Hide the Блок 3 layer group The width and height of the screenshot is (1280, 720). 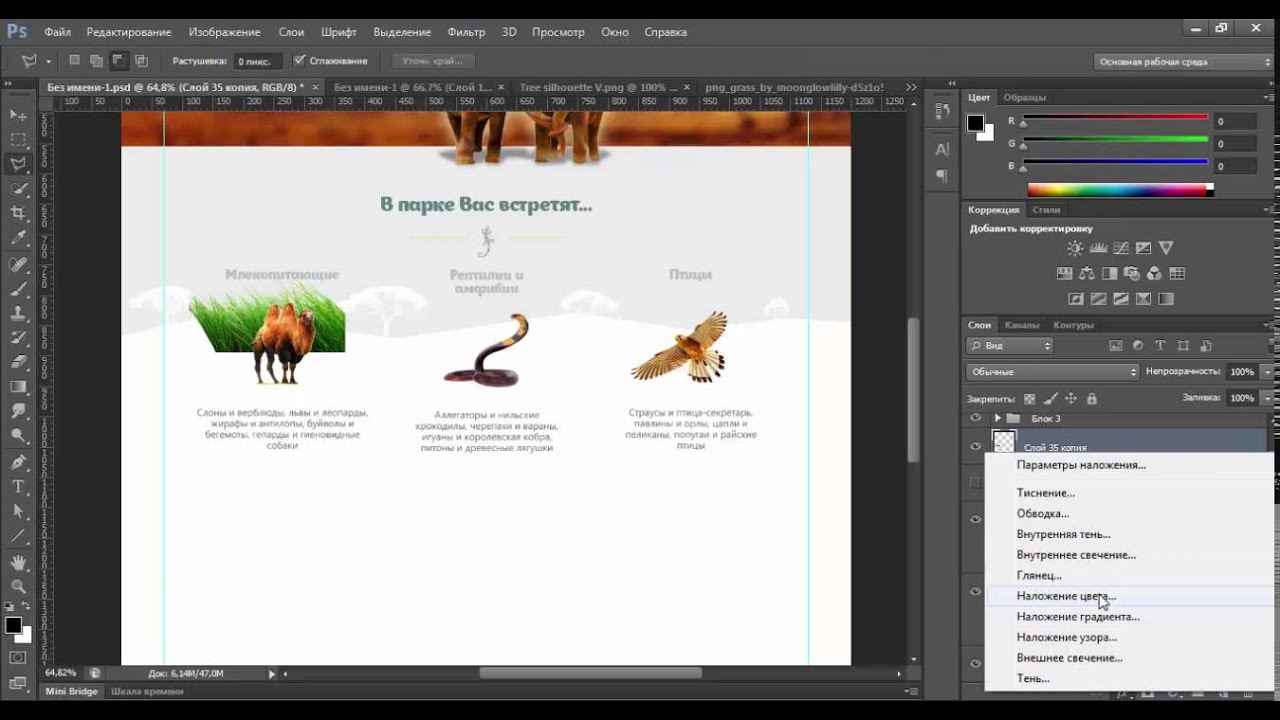975,418
